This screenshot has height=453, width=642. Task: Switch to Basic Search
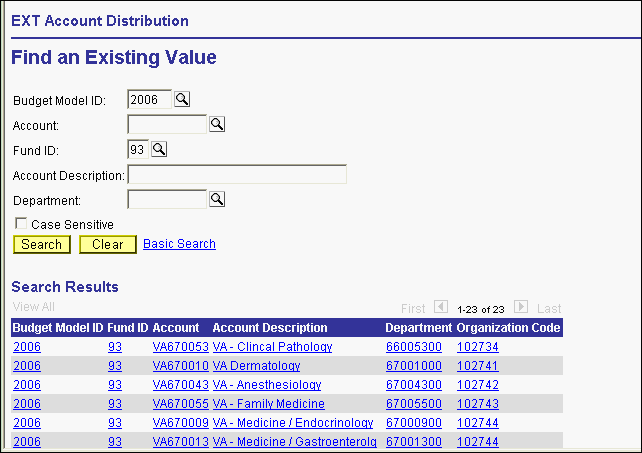click(179, 244)
